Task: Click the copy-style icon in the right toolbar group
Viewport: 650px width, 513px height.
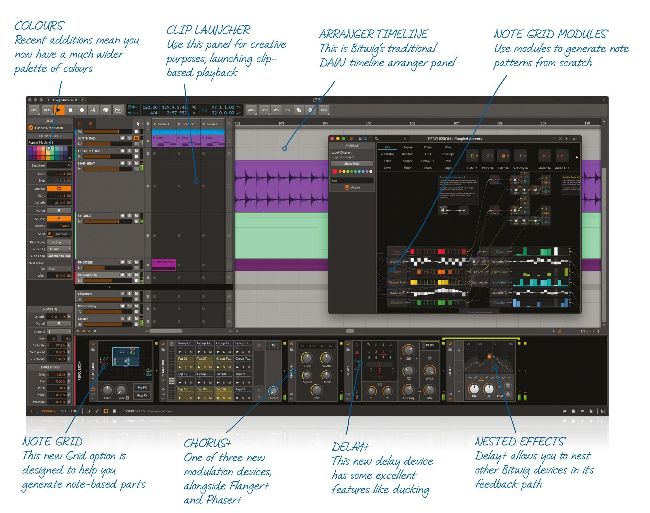Action: 298,110
